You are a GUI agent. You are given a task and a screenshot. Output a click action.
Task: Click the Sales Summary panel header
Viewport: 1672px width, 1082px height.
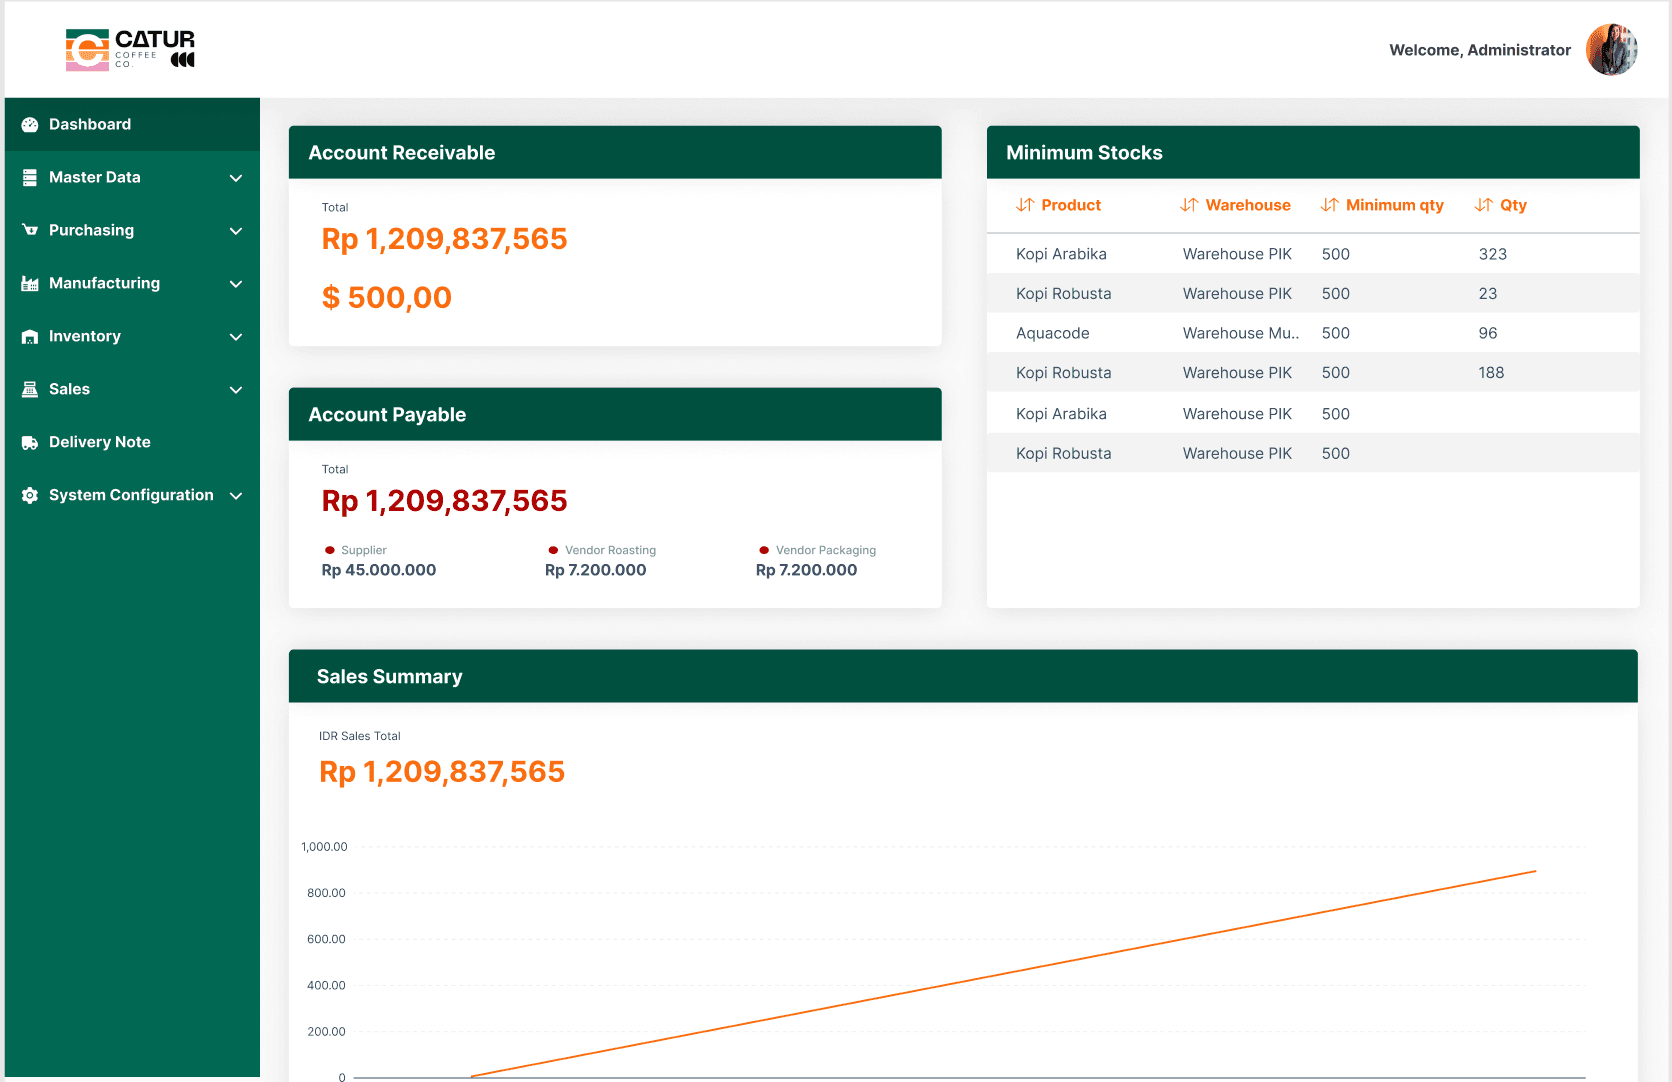pos(963,677)
